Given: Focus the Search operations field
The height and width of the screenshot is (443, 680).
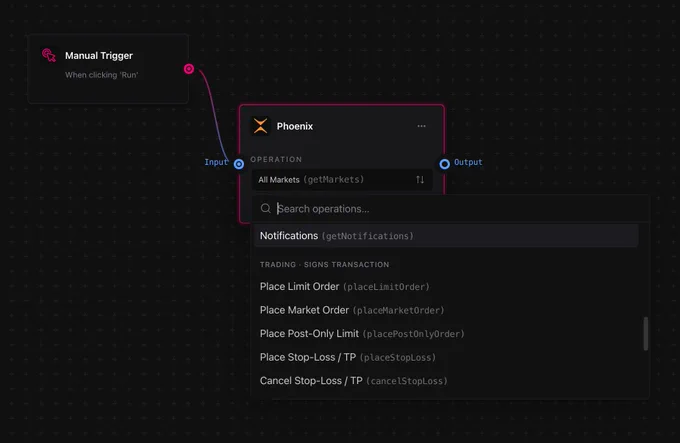Looking at the screenshot, I should [450, 208].
